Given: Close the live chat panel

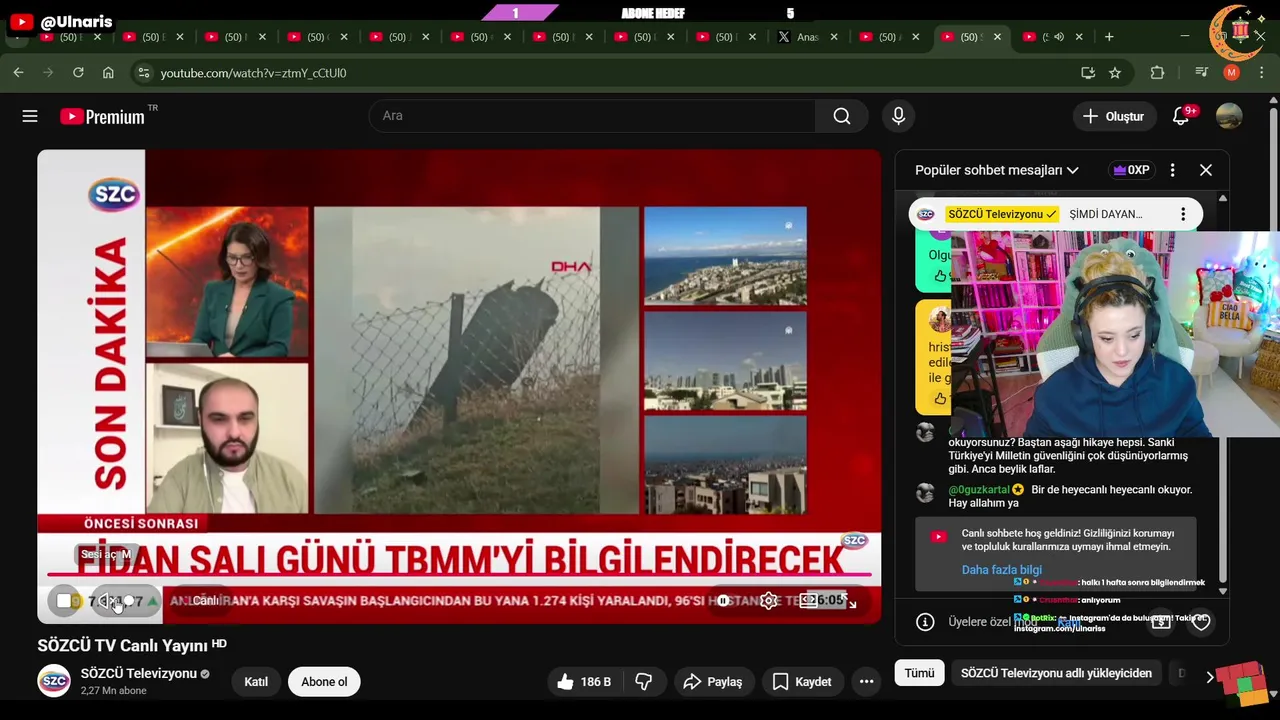Looking at the screenshot, I should [x=1206, y=170].
